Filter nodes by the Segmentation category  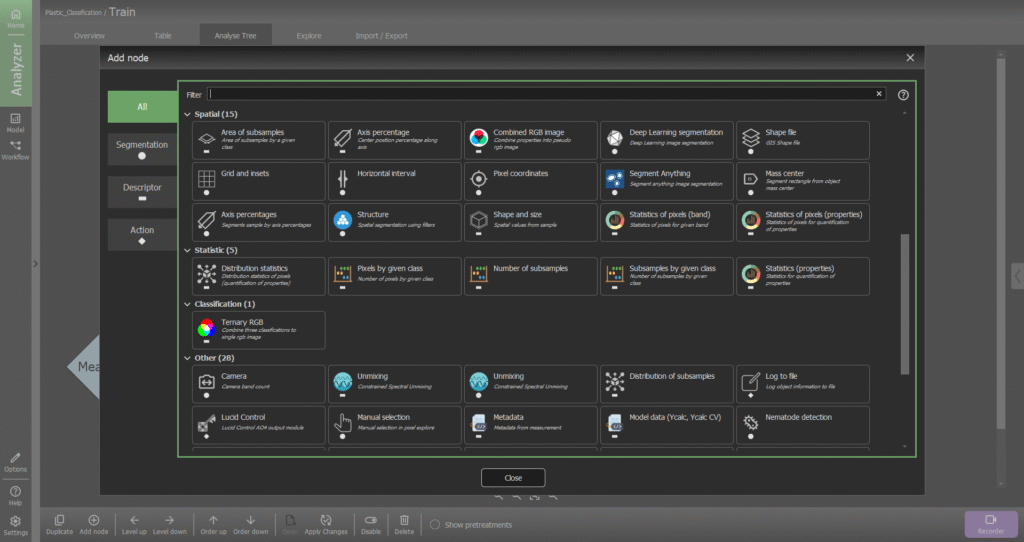click(142, 149)
